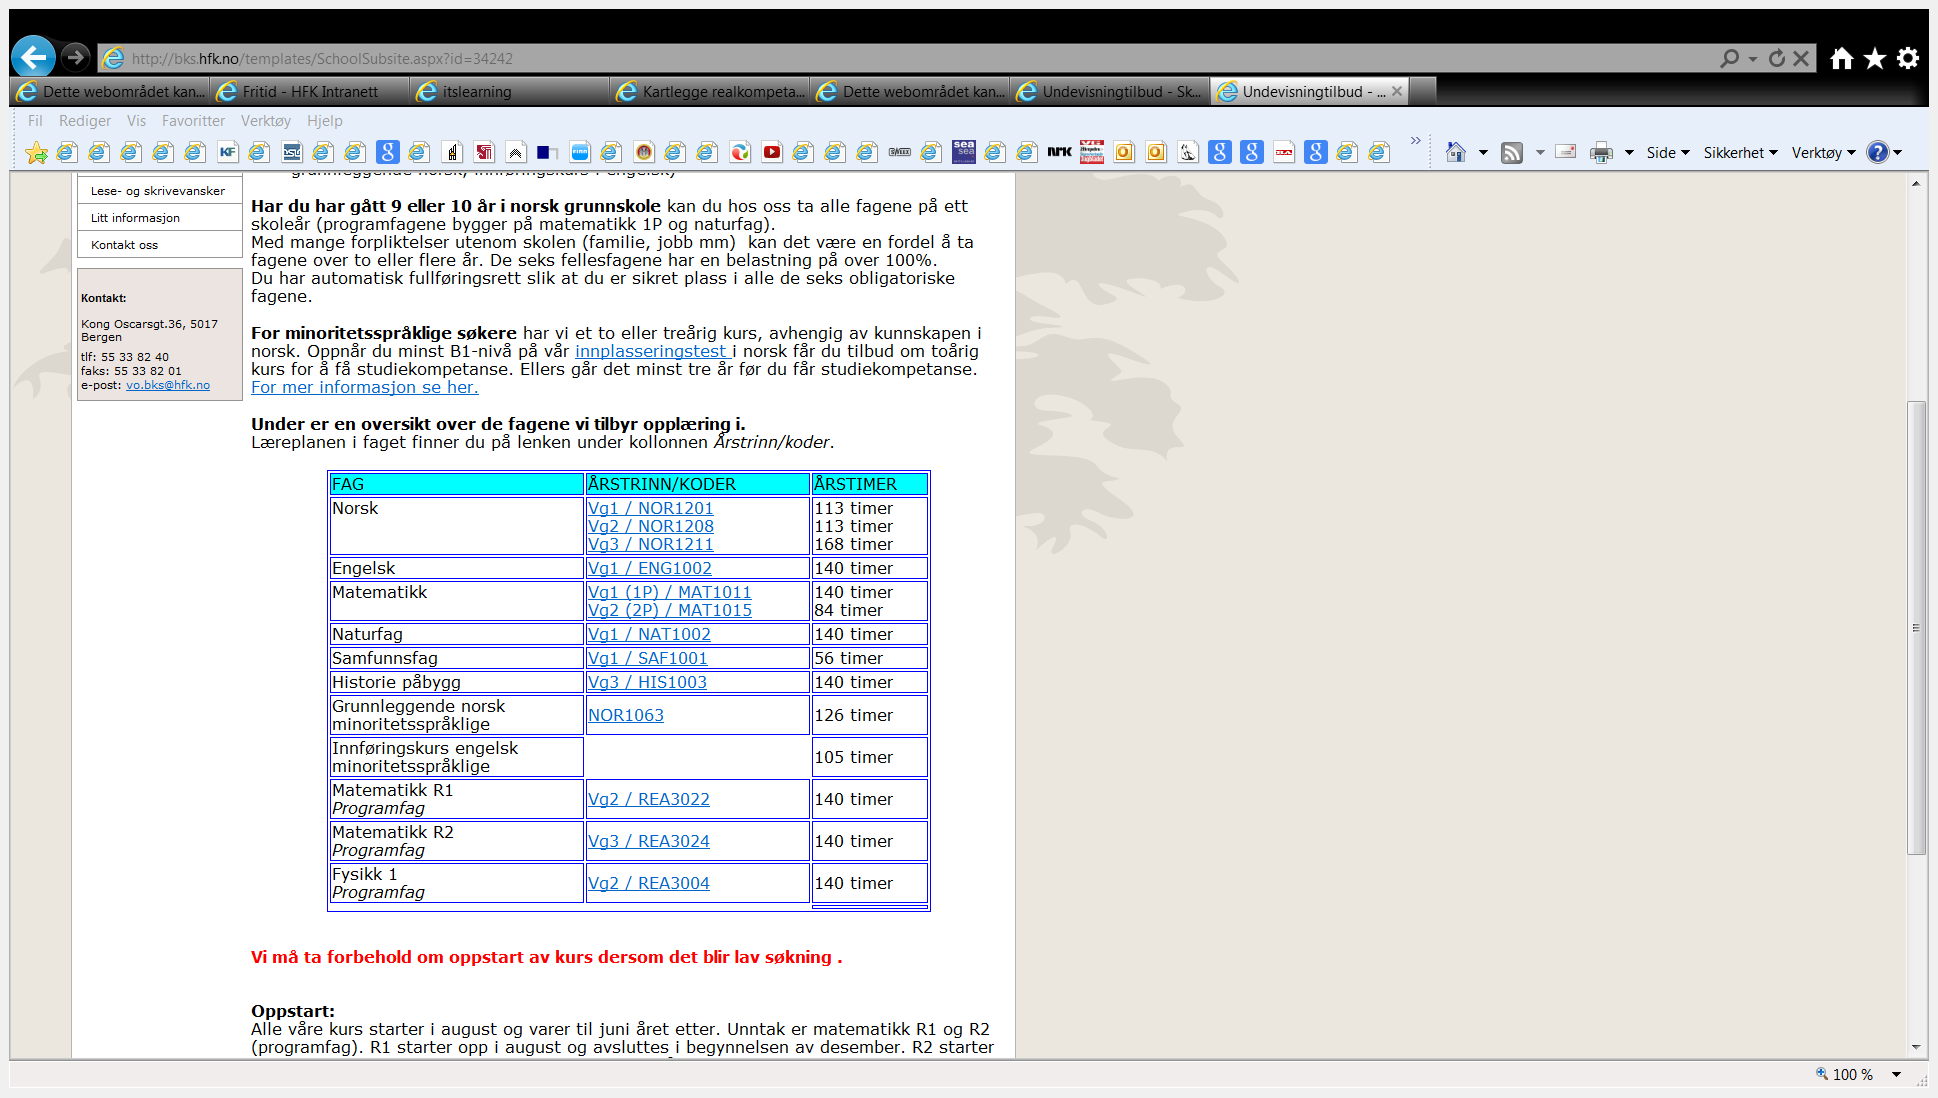The image size is (1938, 1098).
Task: Click the zoom magnifier icon in the status bar
Action: click(1822, 1074)
